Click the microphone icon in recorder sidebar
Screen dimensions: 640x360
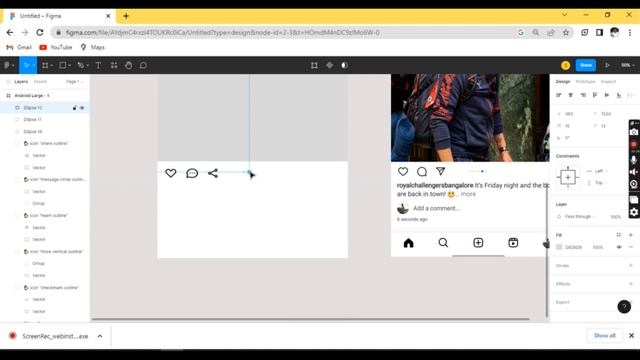[x=634, y=159]
